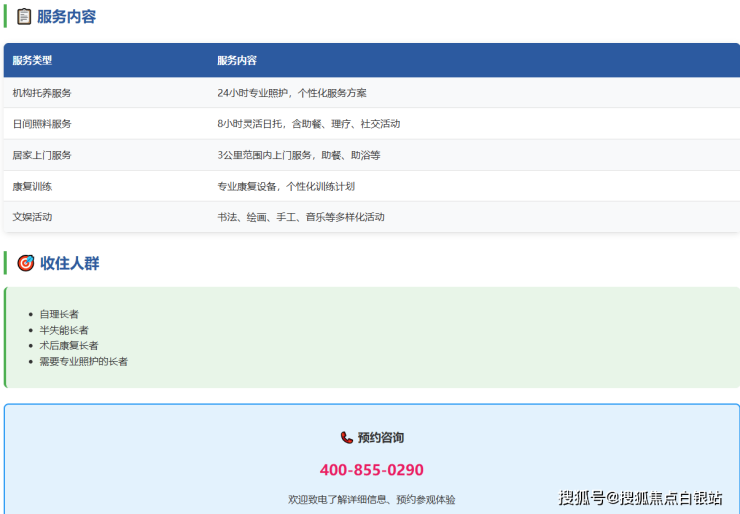Click the 自理长者 list item
Viewport: 740px width, 514px height.
(x=59, y=314)
